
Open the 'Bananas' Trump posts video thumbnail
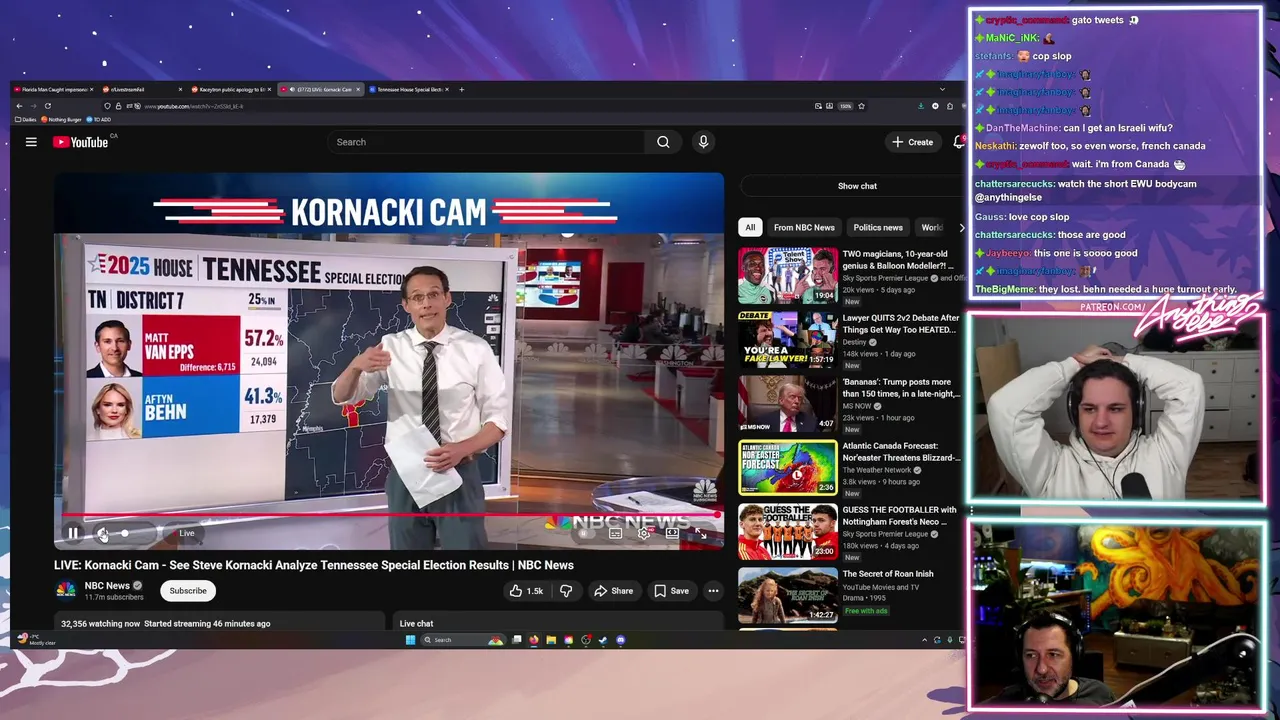tap(788, 403)
